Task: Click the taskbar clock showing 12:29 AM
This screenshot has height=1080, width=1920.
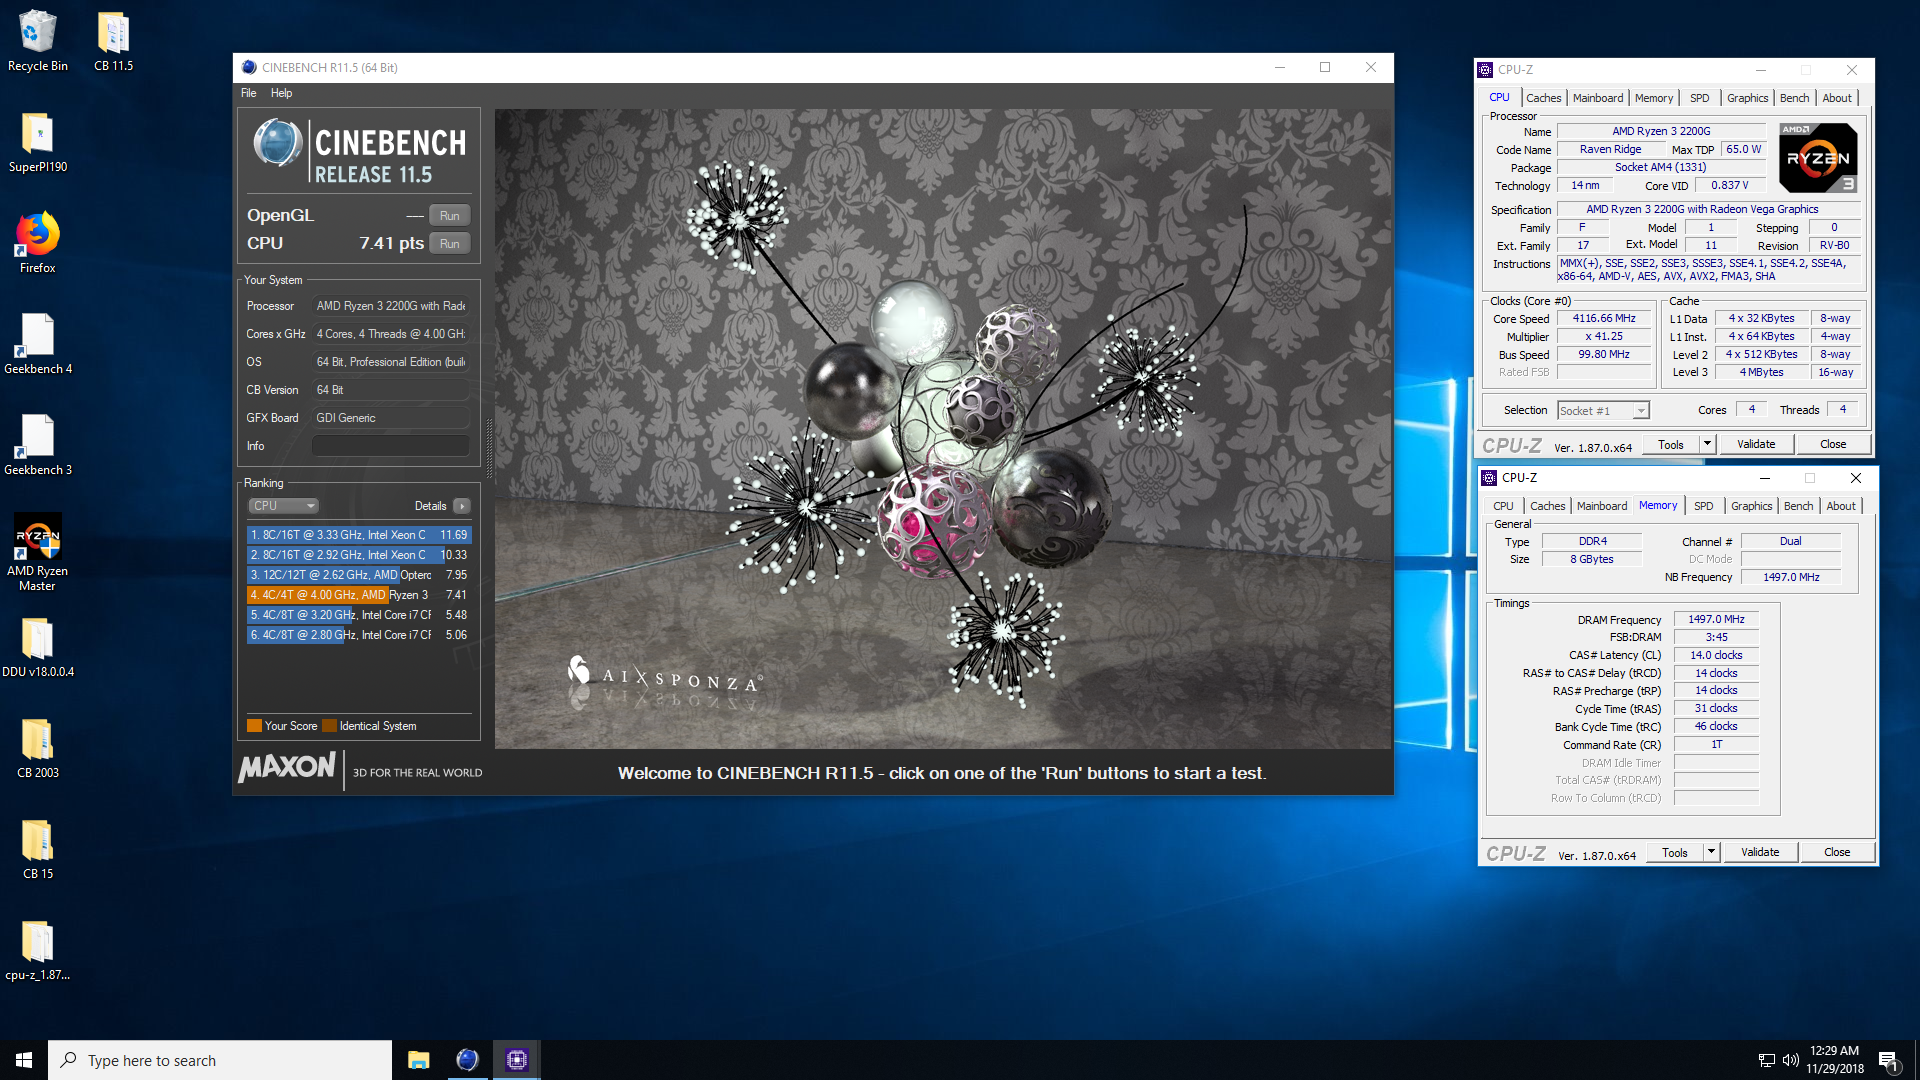Action: tap(1834, 1060)
